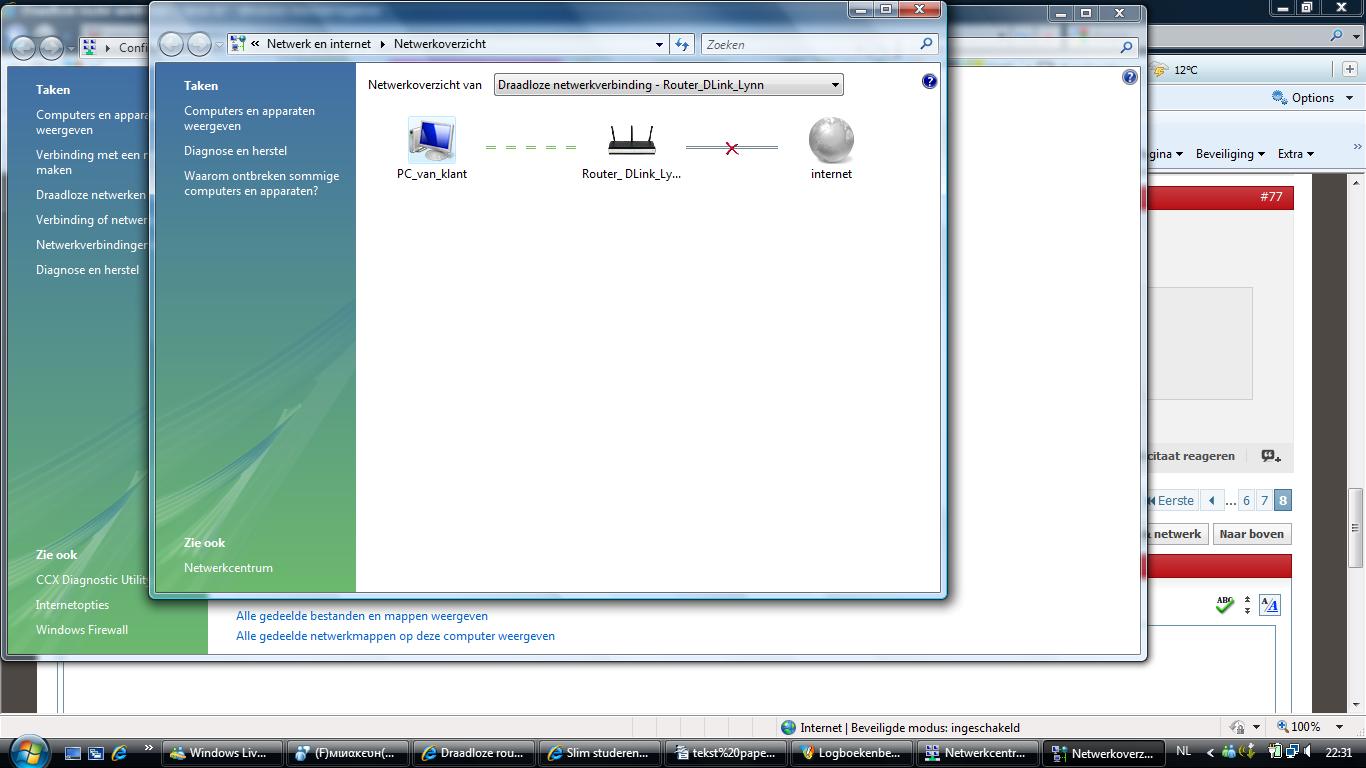The image size is (1366, 768).
Task: Click Alle gedeelde netwerkmappen op deze computer
Action: coord(395,636)
